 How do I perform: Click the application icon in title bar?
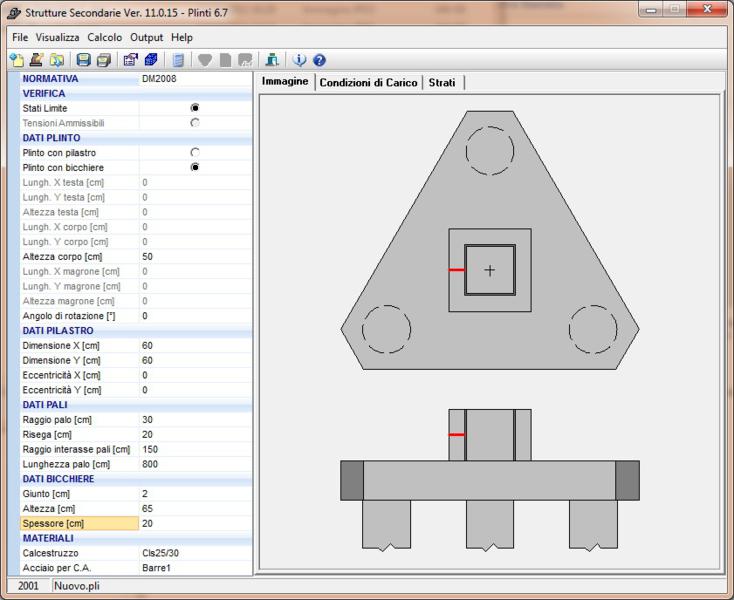point(14,13)
